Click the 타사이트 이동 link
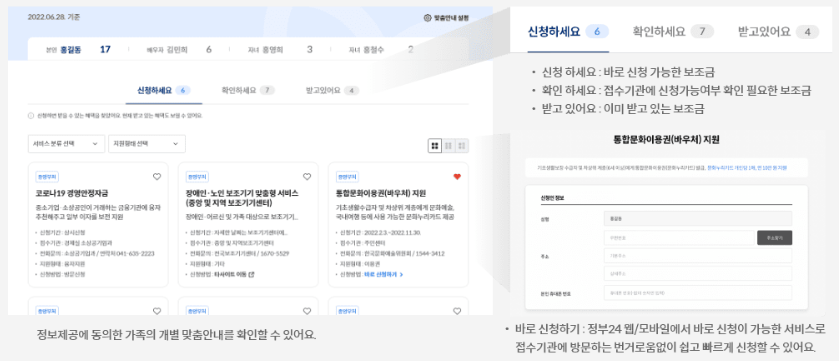The height and width of the screenshot is (361, 839). point(231,274)
